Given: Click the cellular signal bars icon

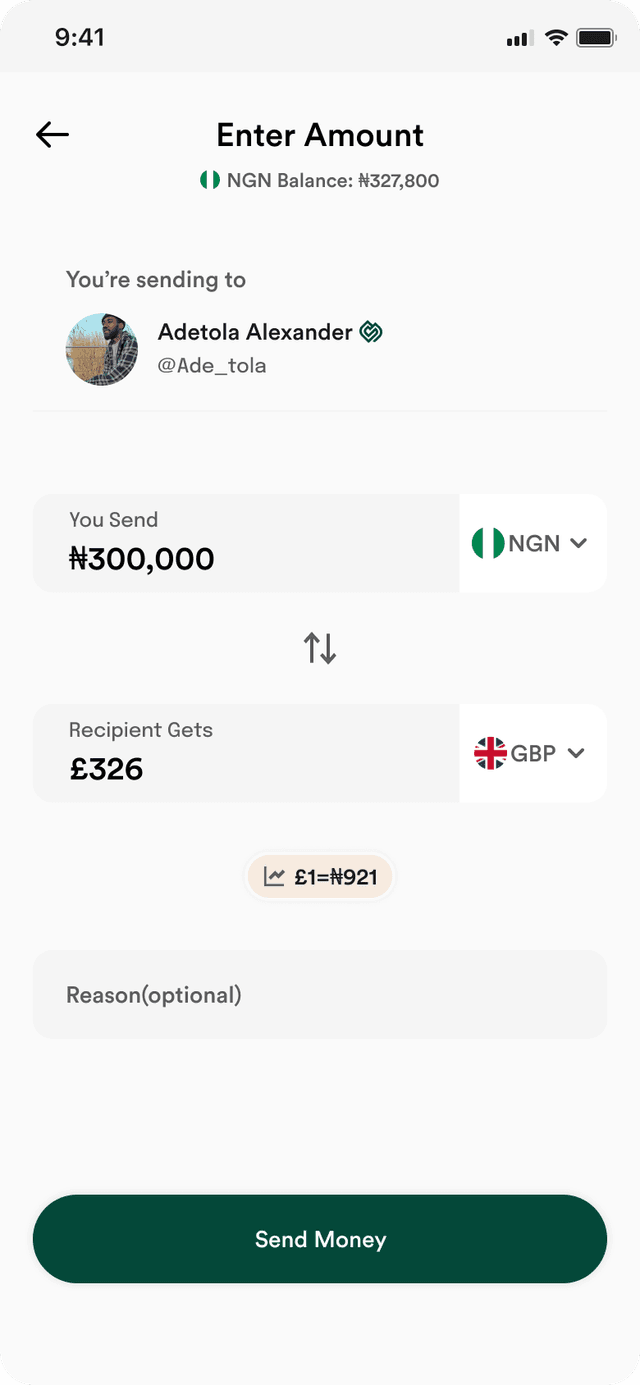Looking at the screenshot, I should (x=518, y=39).
